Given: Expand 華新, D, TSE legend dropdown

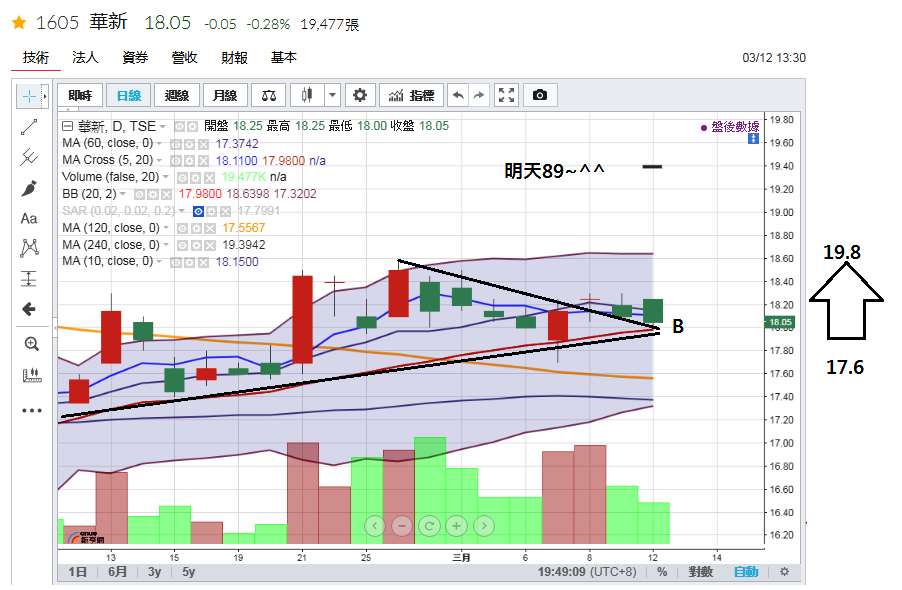Looking at the screenshot, I should click(163, 127).
